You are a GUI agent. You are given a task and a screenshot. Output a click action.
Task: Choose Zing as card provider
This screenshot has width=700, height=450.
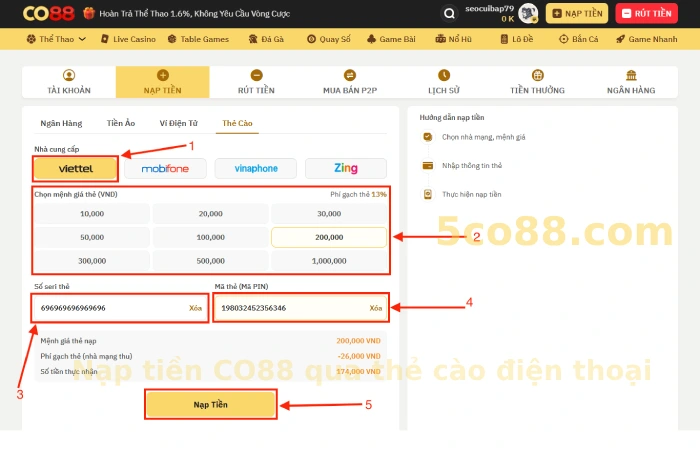click(346, 169)
